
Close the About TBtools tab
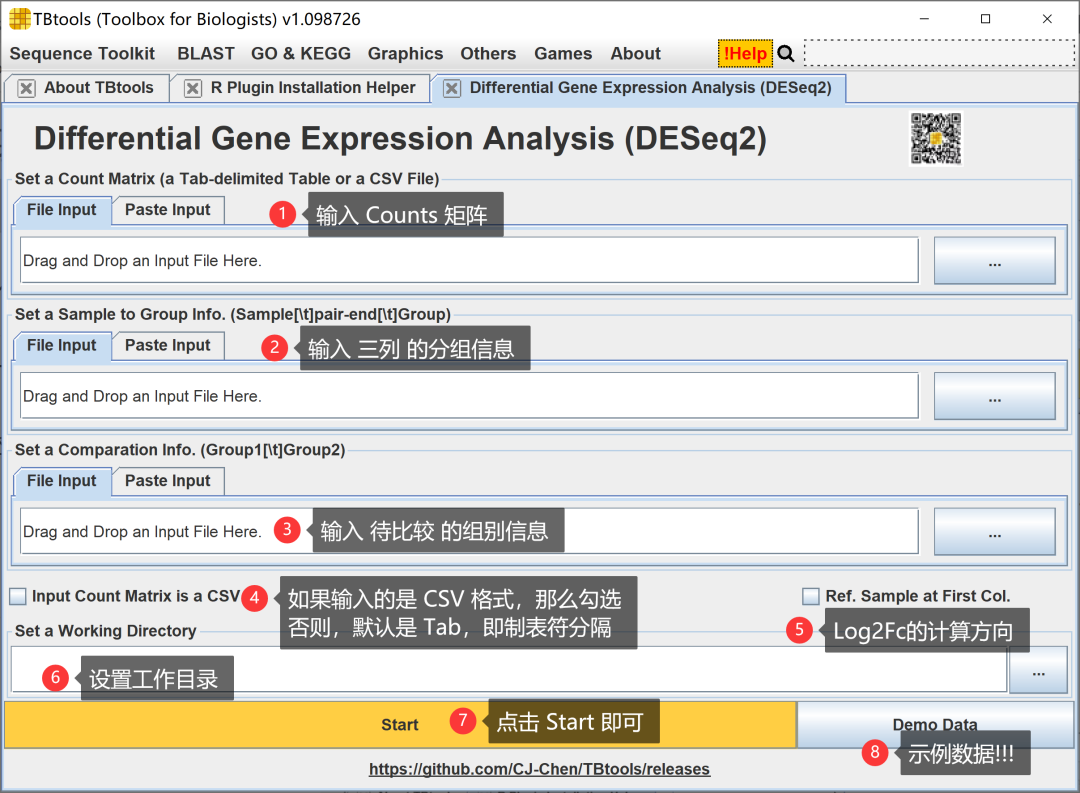[x=26, y=88]
